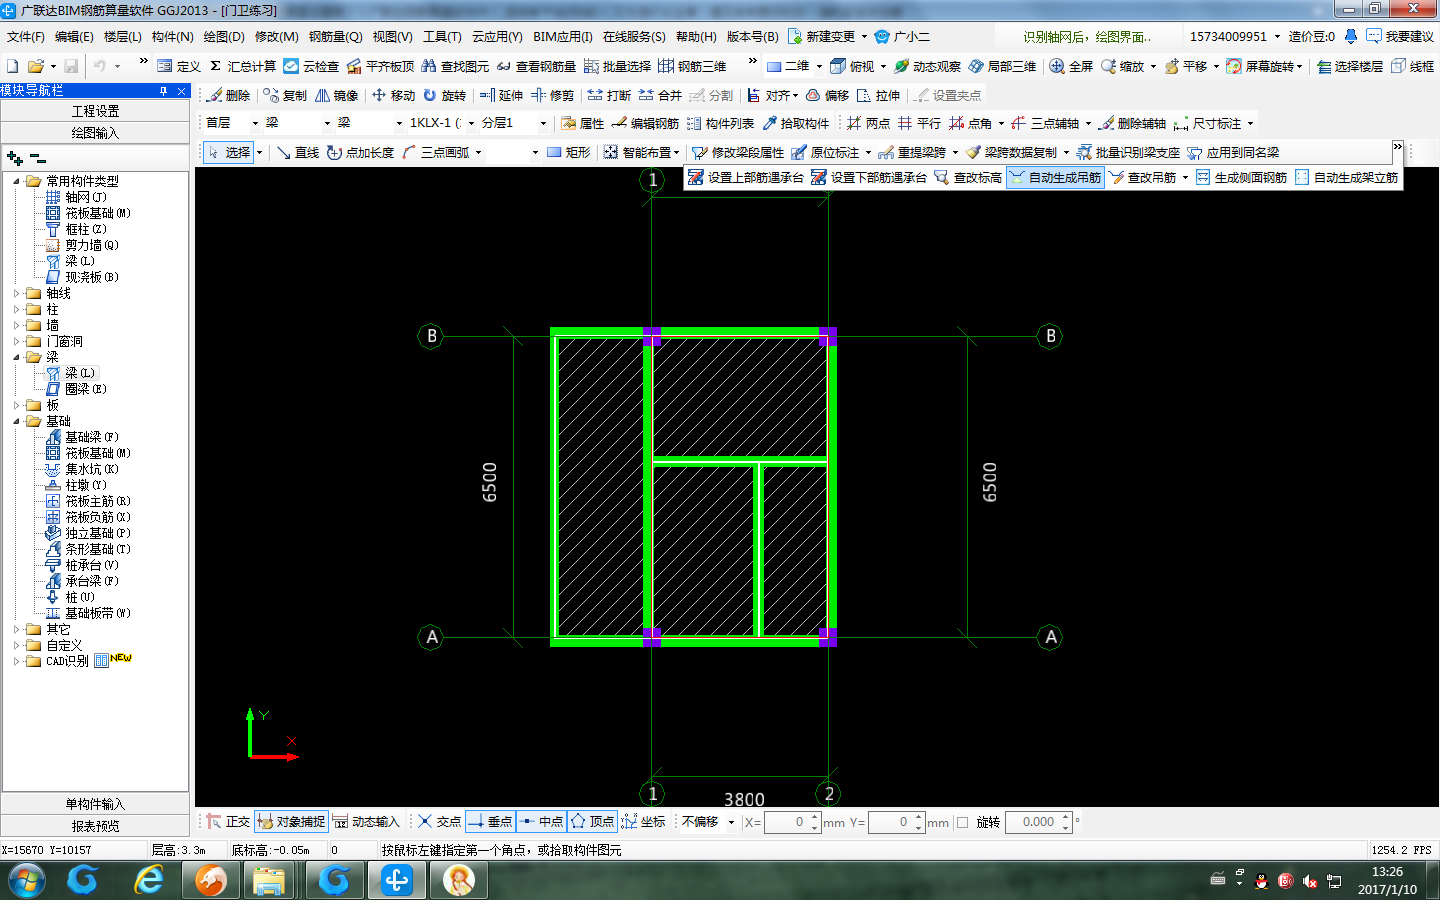
Task: Select the 修剪 (trim) tool
Action: click(x=553, y=95)
